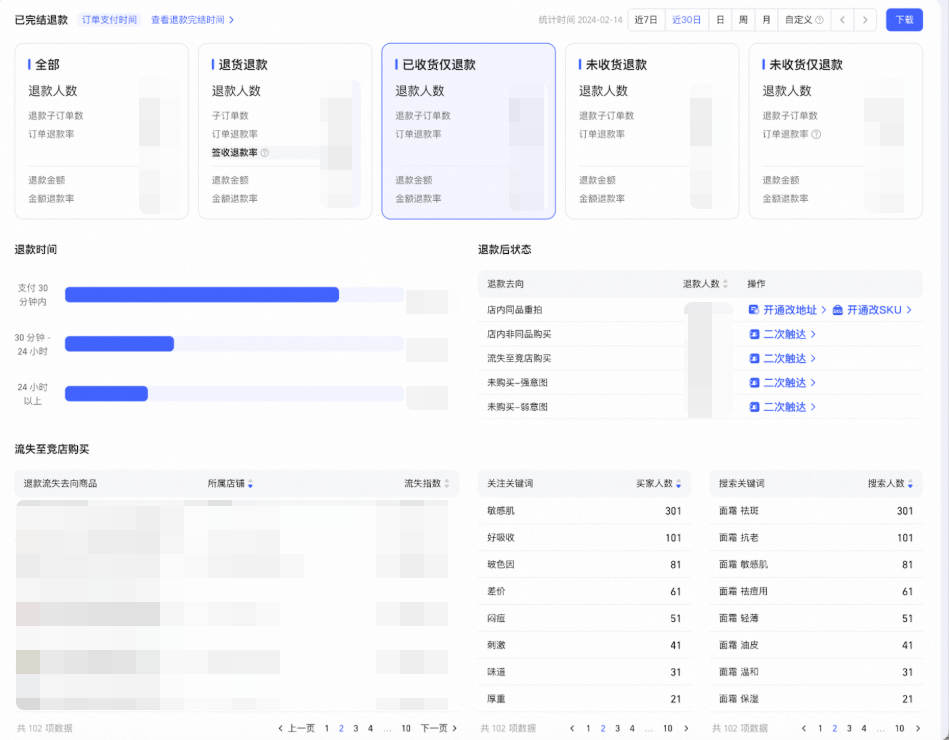Screen dimensions: 949x740
Task: Go to previous period arrow
Action: pyautogui.click(x=842, y=20)
